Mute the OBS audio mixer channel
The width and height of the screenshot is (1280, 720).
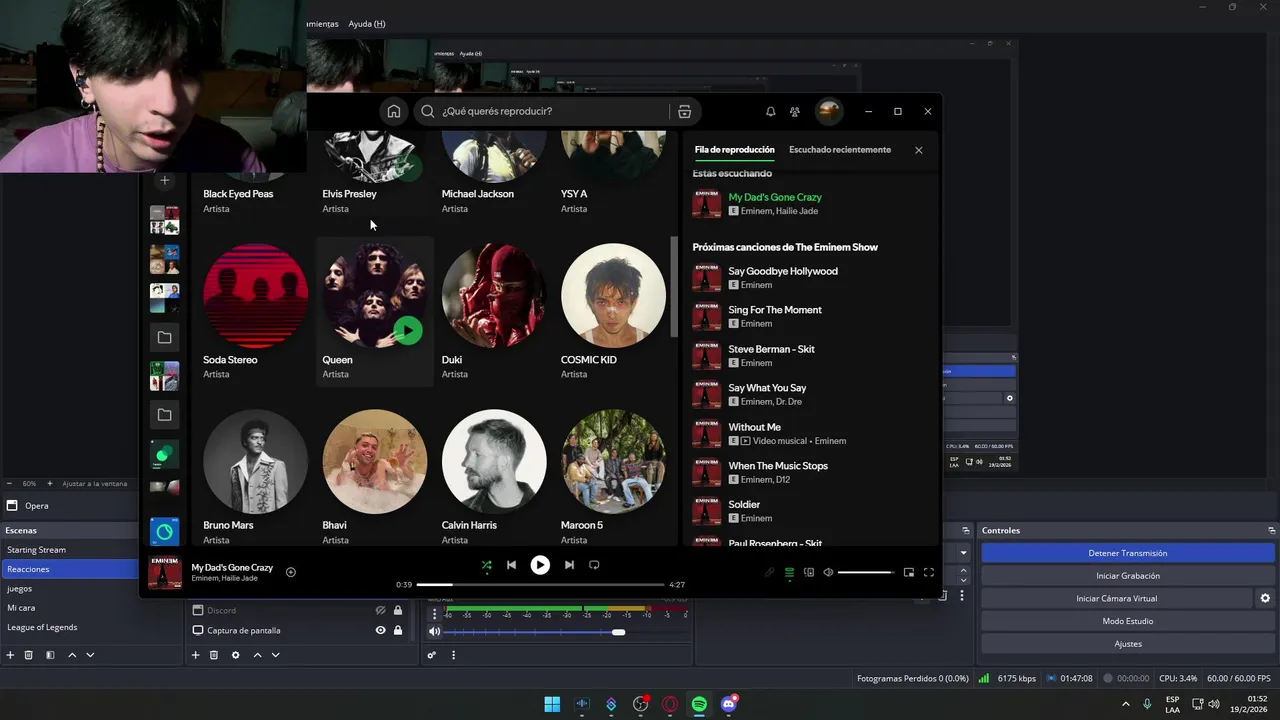434,632
